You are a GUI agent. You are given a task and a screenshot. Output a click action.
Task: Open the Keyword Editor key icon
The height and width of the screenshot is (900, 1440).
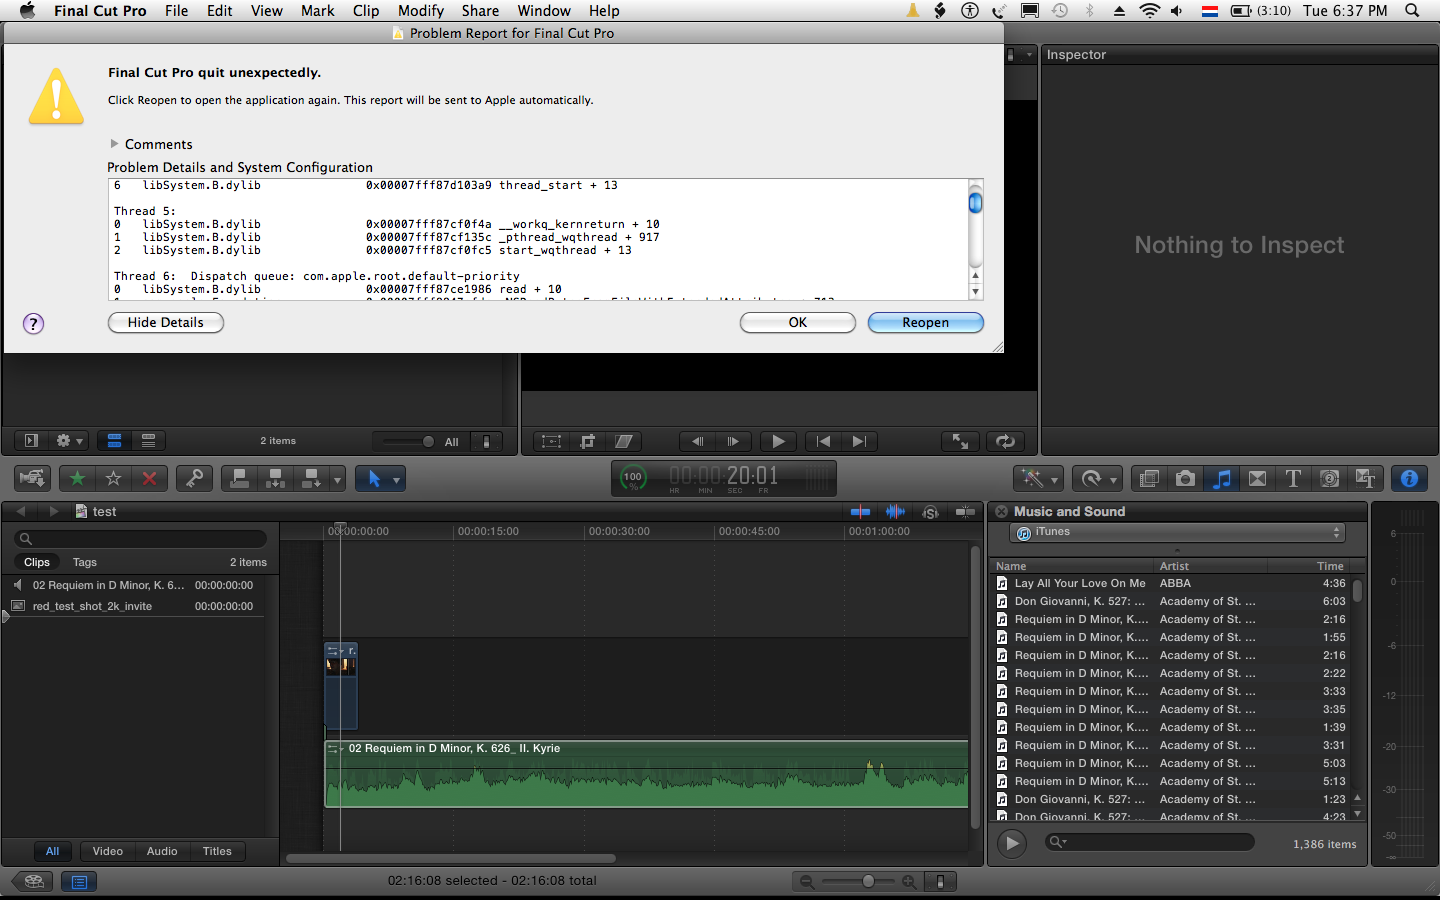194,479
